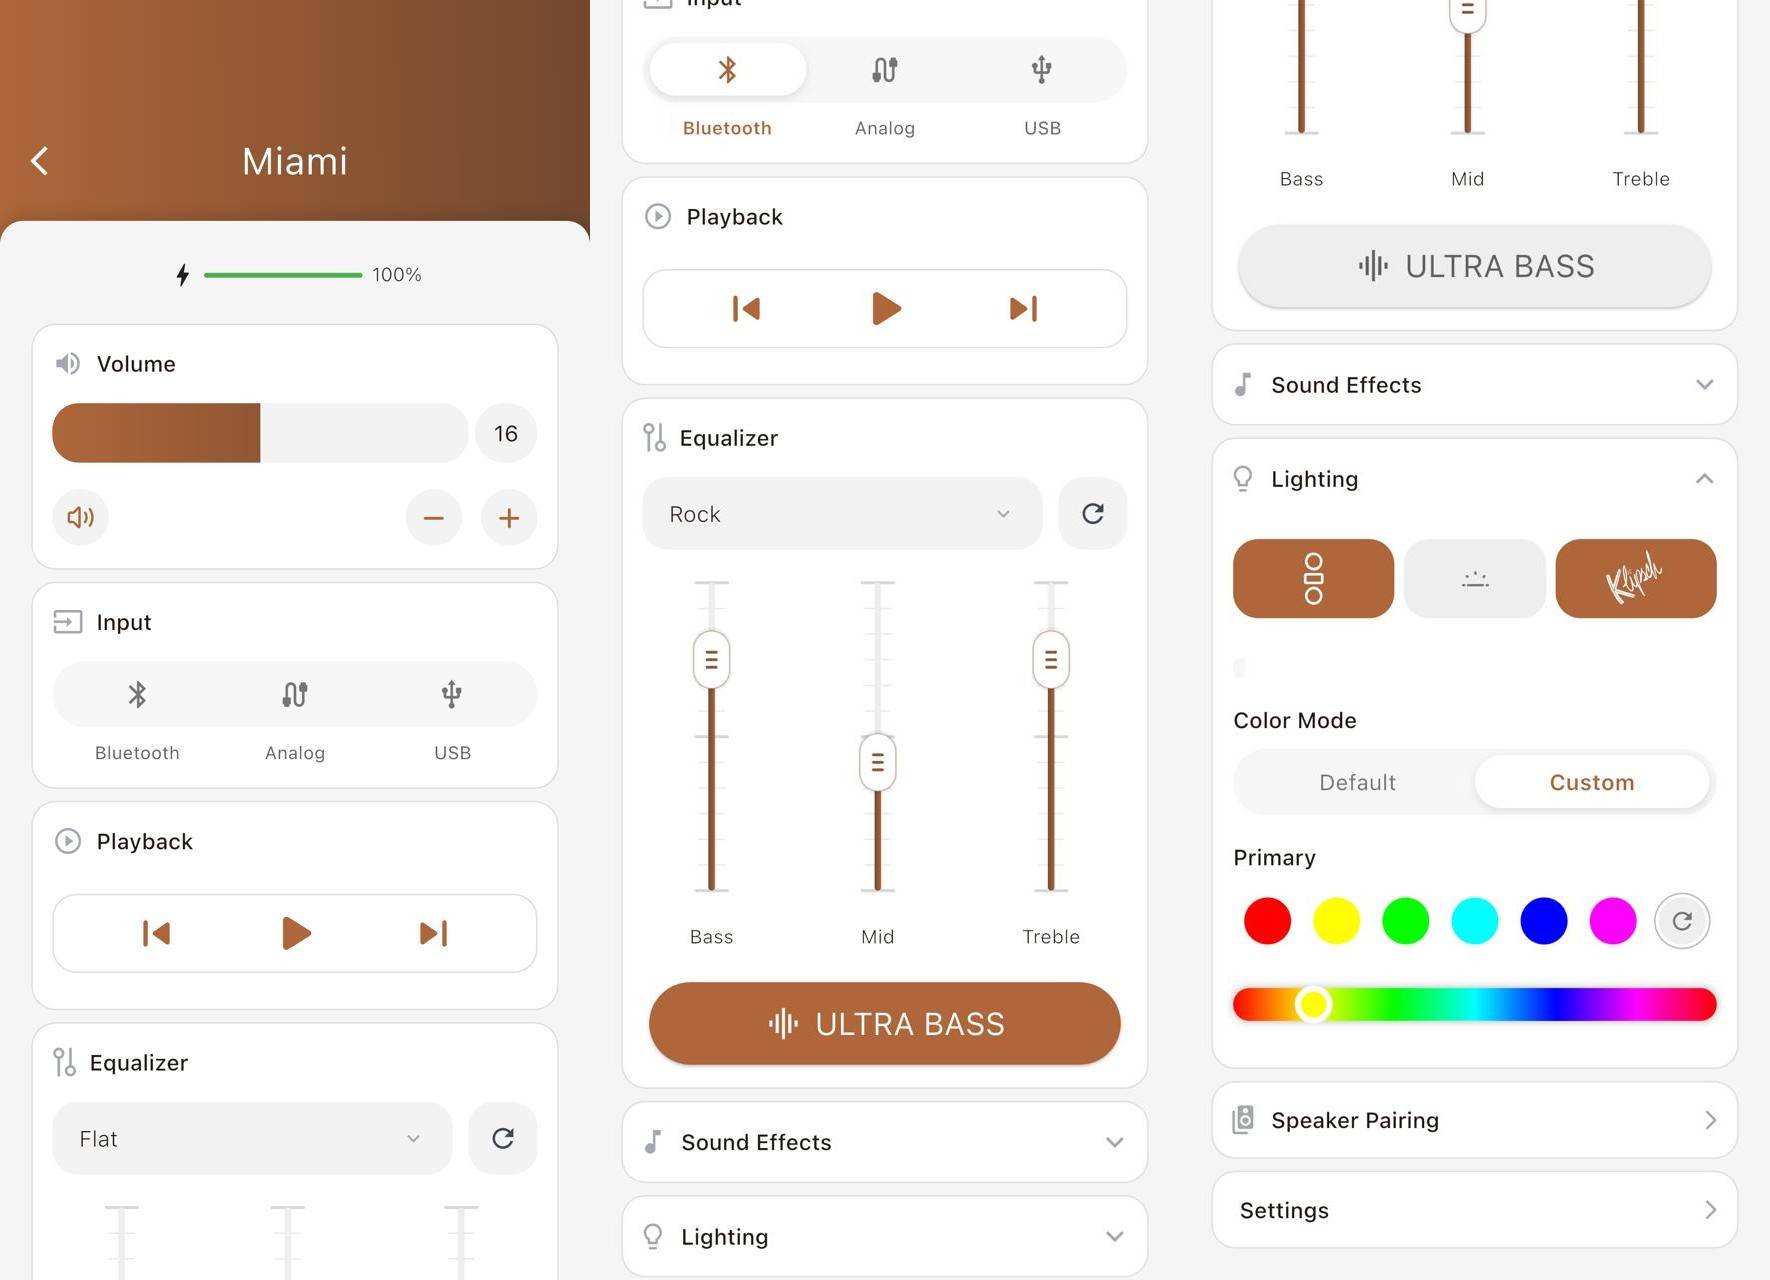
Task: Click the speaker icon beside Speaker Pairing
Action: pos(1243,1119)
